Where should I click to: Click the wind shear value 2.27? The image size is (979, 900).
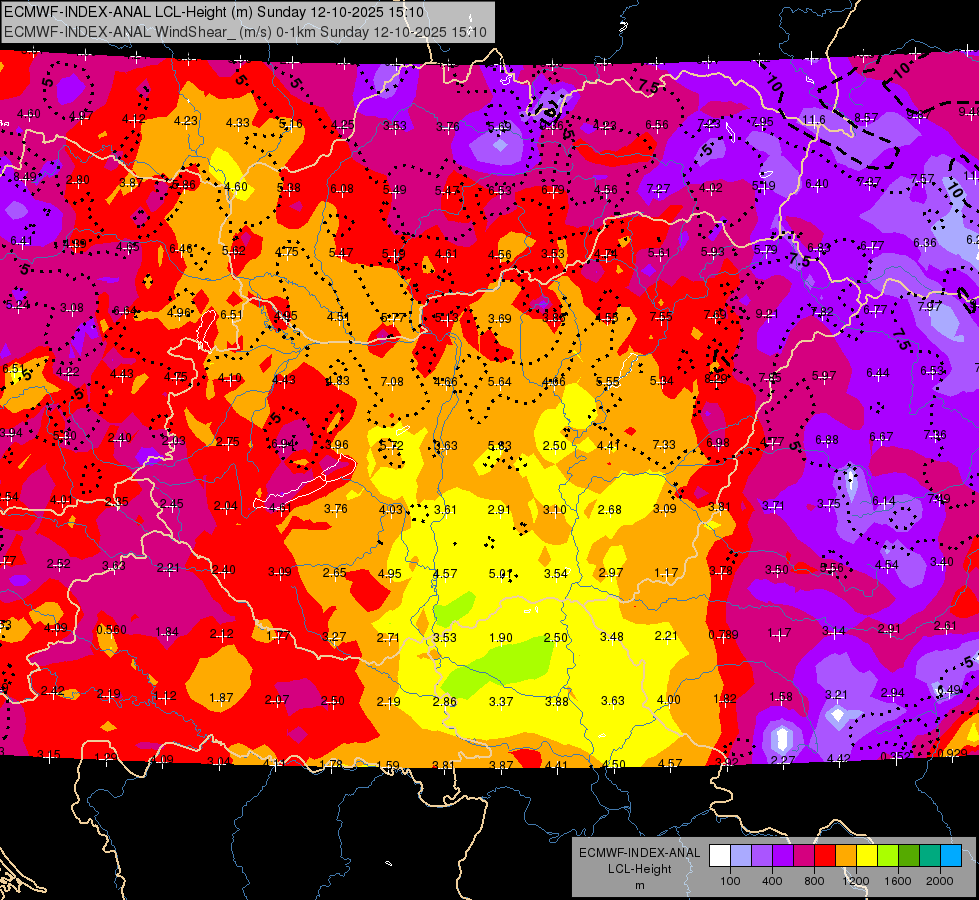[x=783, y=760]
